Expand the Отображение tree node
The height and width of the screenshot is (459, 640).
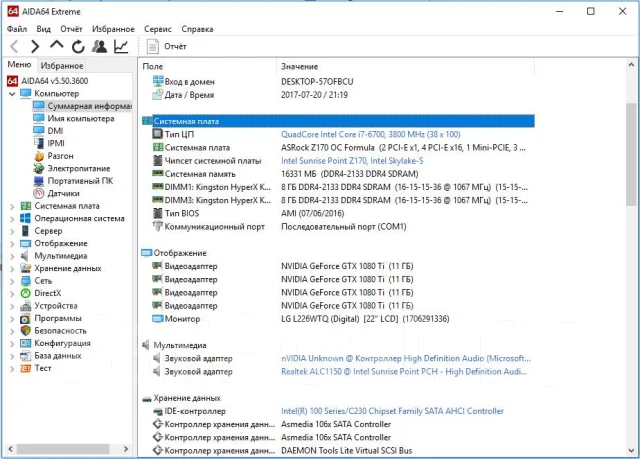[x=12, y=244]
